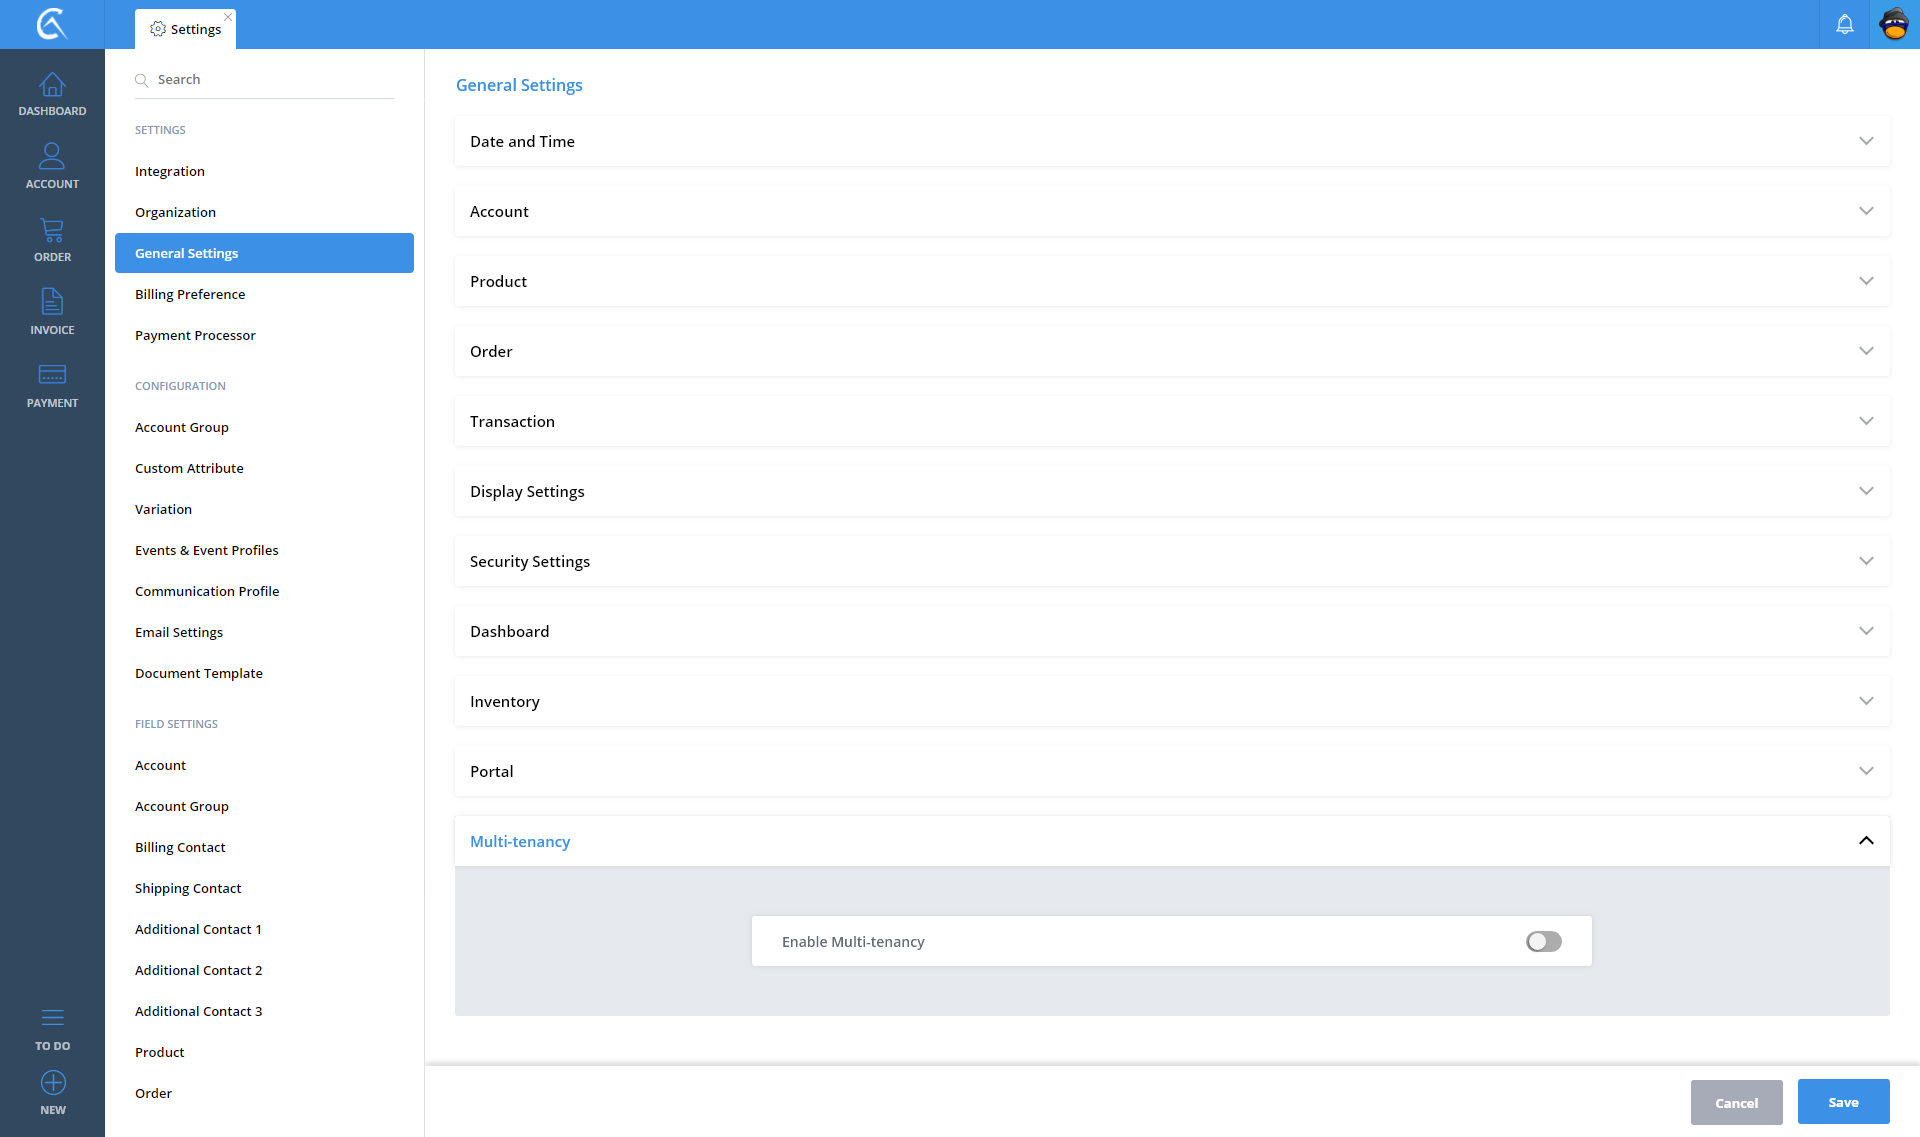
Task: Open the Invoice document icon
Action: pyautogui.click(x=52, y=303)
